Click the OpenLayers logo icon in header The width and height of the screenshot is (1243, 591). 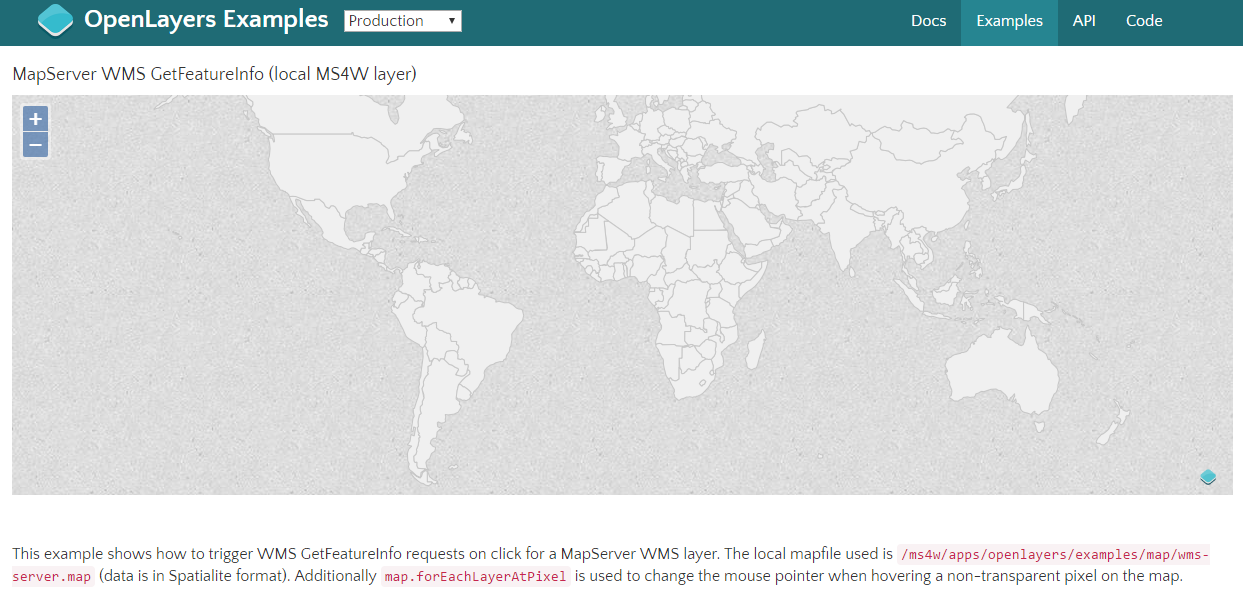coord(55,20)
